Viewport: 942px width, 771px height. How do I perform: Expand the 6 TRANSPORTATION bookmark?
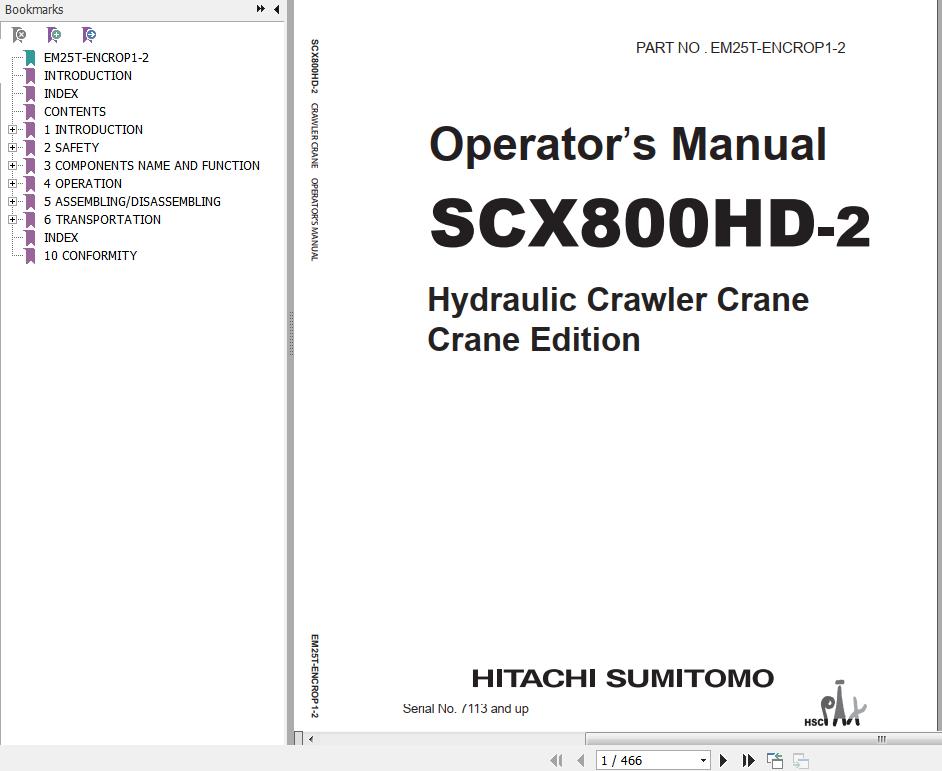click(12, 220)
